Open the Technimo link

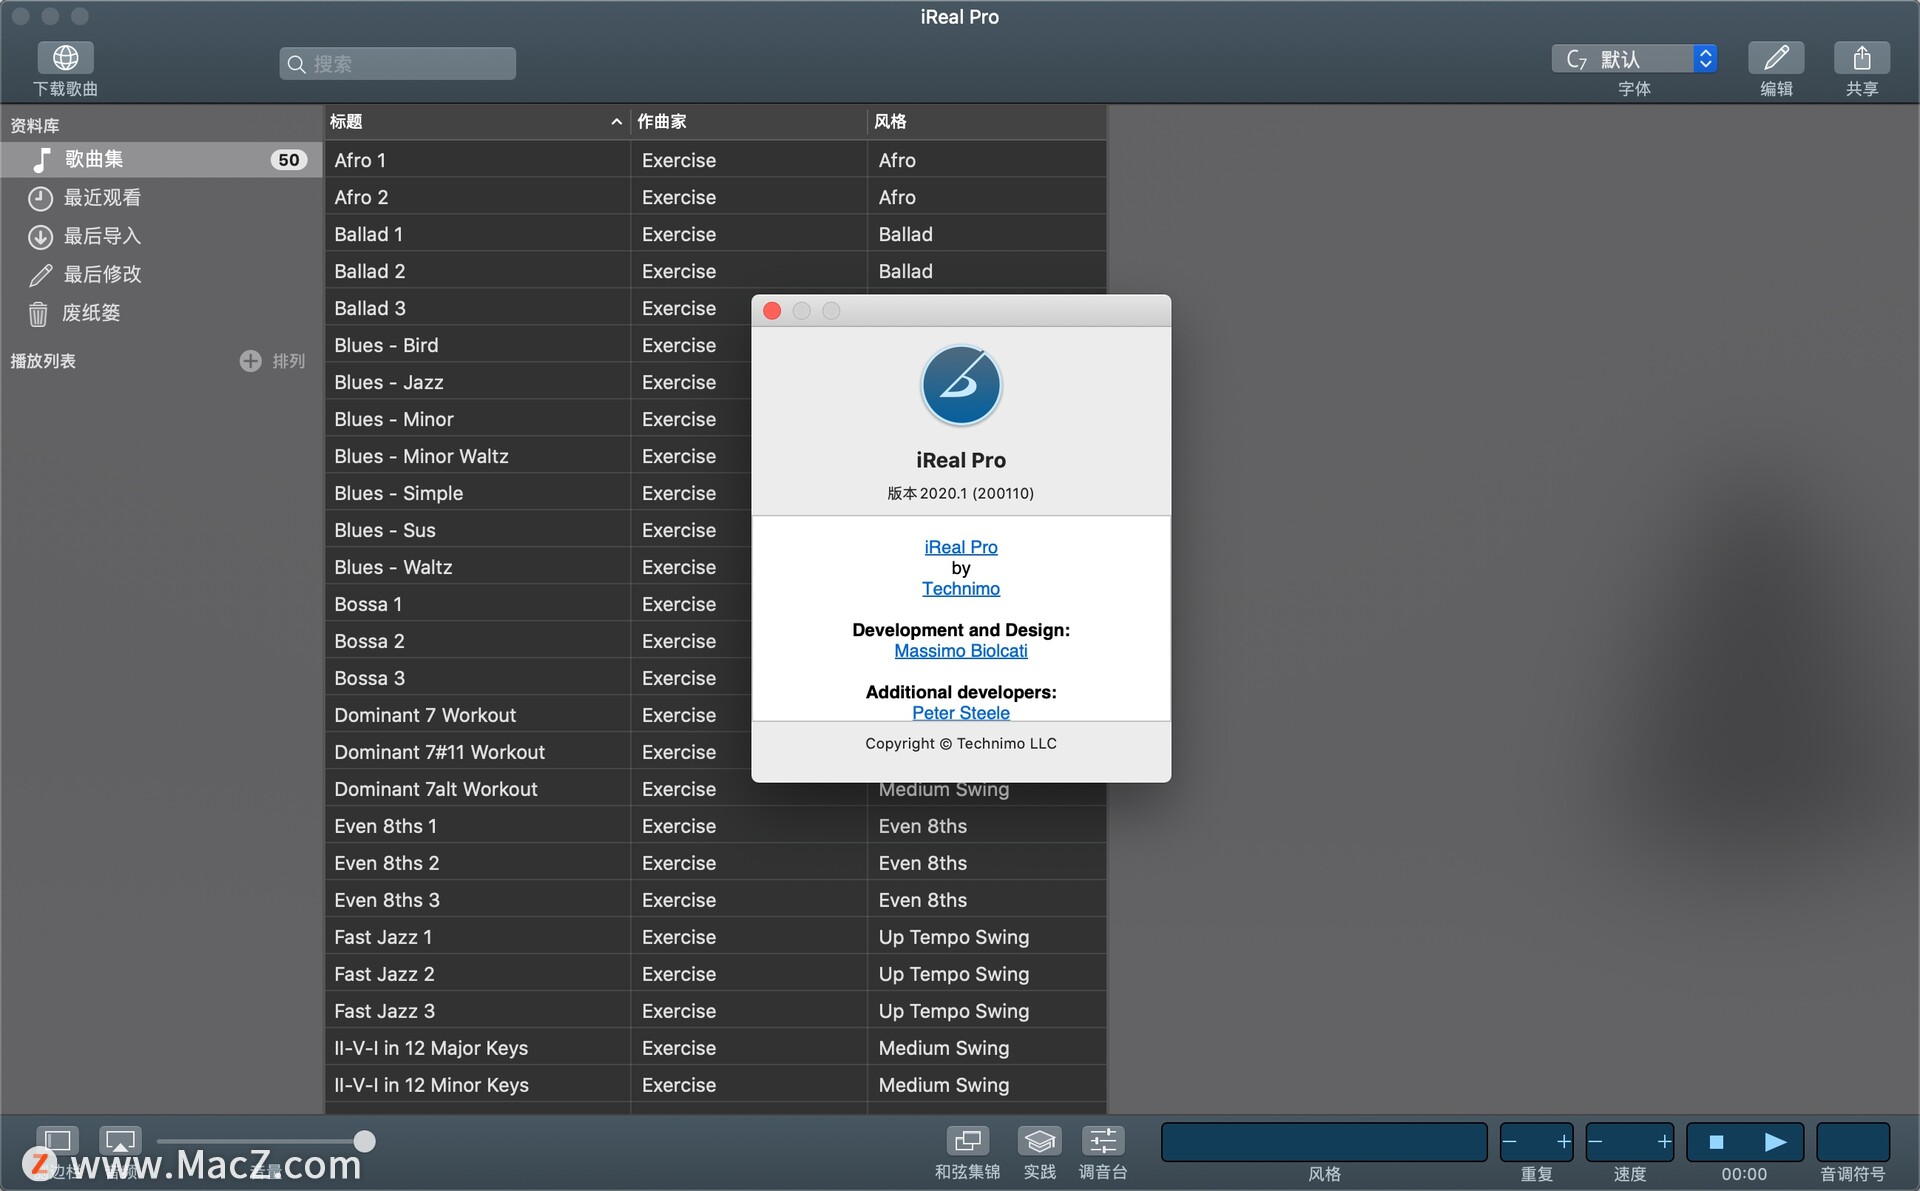pos(961,589)
